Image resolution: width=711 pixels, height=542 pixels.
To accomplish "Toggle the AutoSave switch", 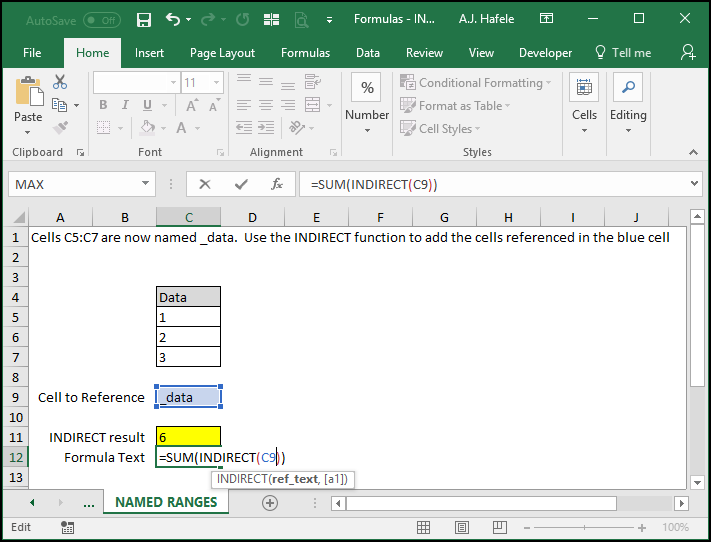I will point(102,20).
